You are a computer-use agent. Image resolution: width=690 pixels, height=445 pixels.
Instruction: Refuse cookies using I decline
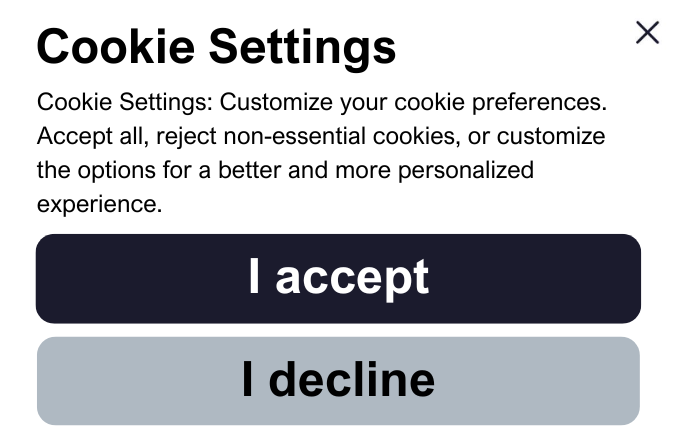(x=338, y=381)
